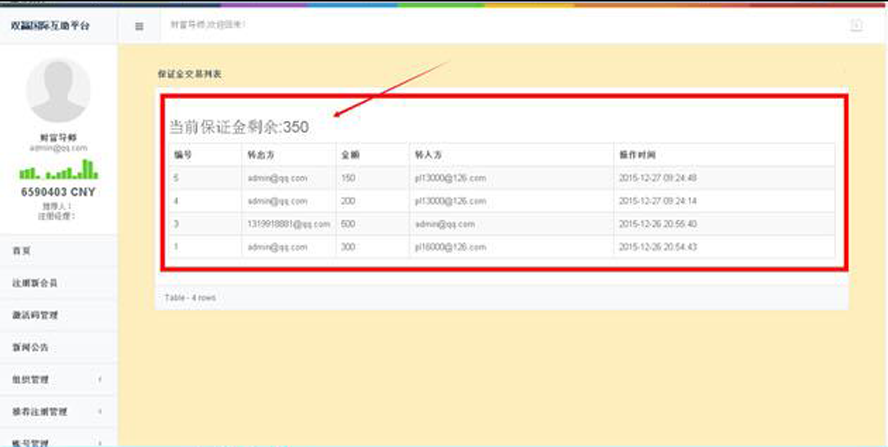This screenshot has width=888, height=447.
Task: Click amount 150 in row 5
Action: click(x=348, y=178)
